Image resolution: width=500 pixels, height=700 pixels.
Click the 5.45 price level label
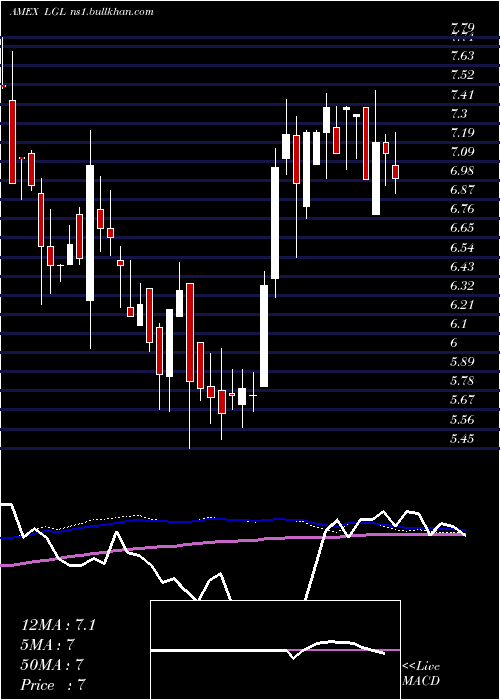[462, 438]
